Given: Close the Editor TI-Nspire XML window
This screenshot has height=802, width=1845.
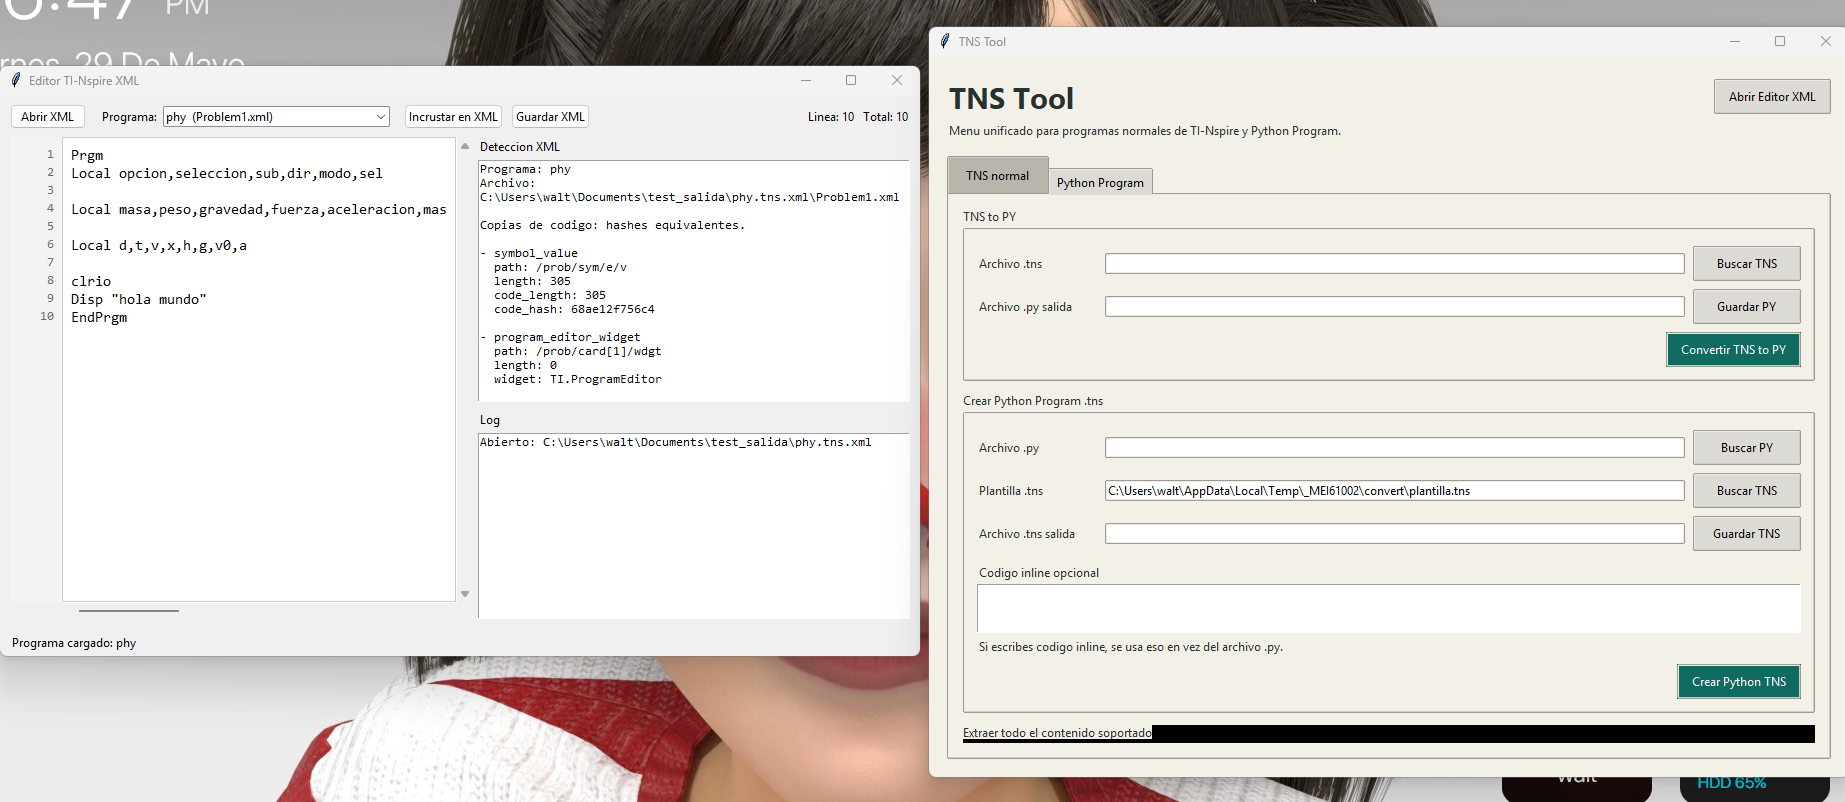Looking at the screenshot, I should click(x=897, y=80).
